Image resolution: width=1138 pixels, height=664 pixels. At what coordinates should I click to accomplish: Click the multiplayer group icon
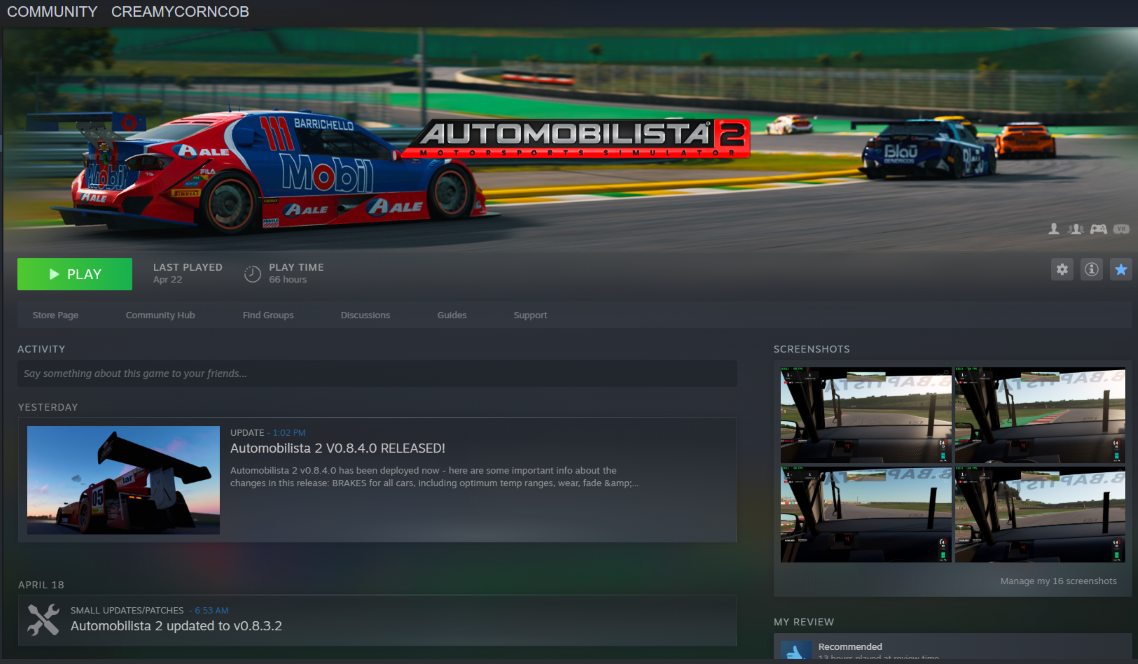click(1076, 229)
